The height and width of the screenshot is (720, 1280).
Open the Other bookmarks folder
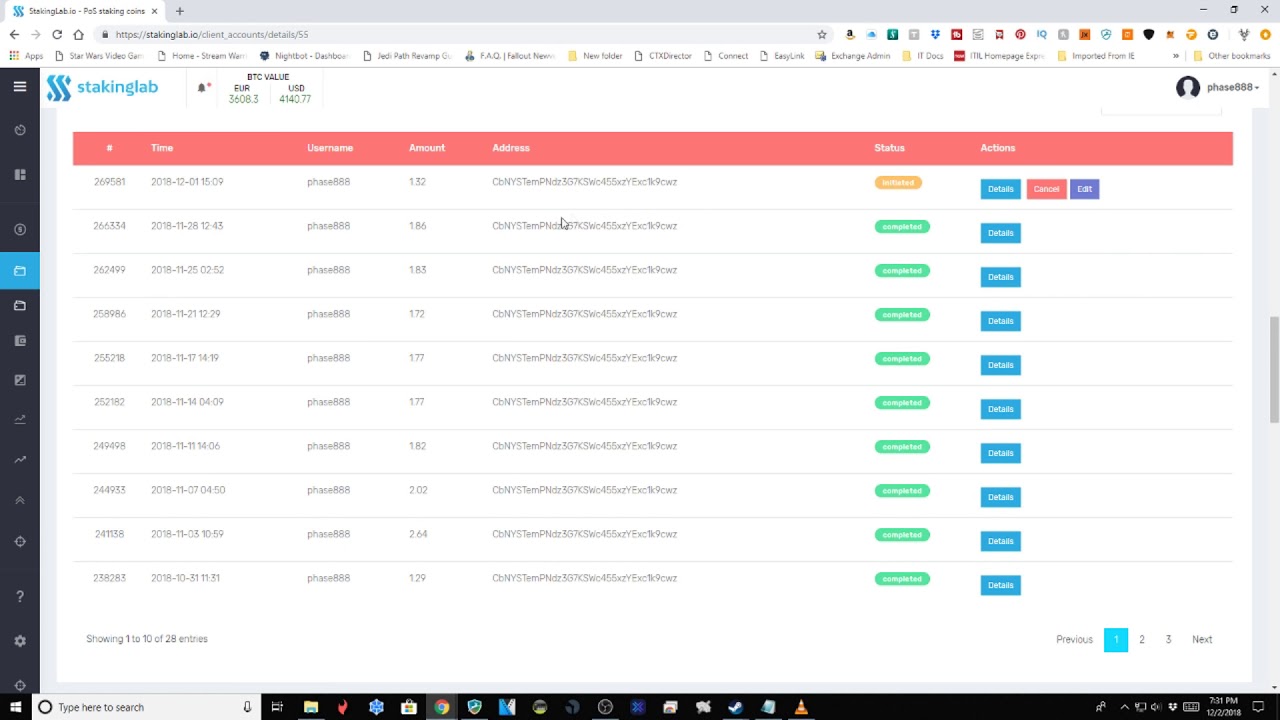click(1232, 56)
